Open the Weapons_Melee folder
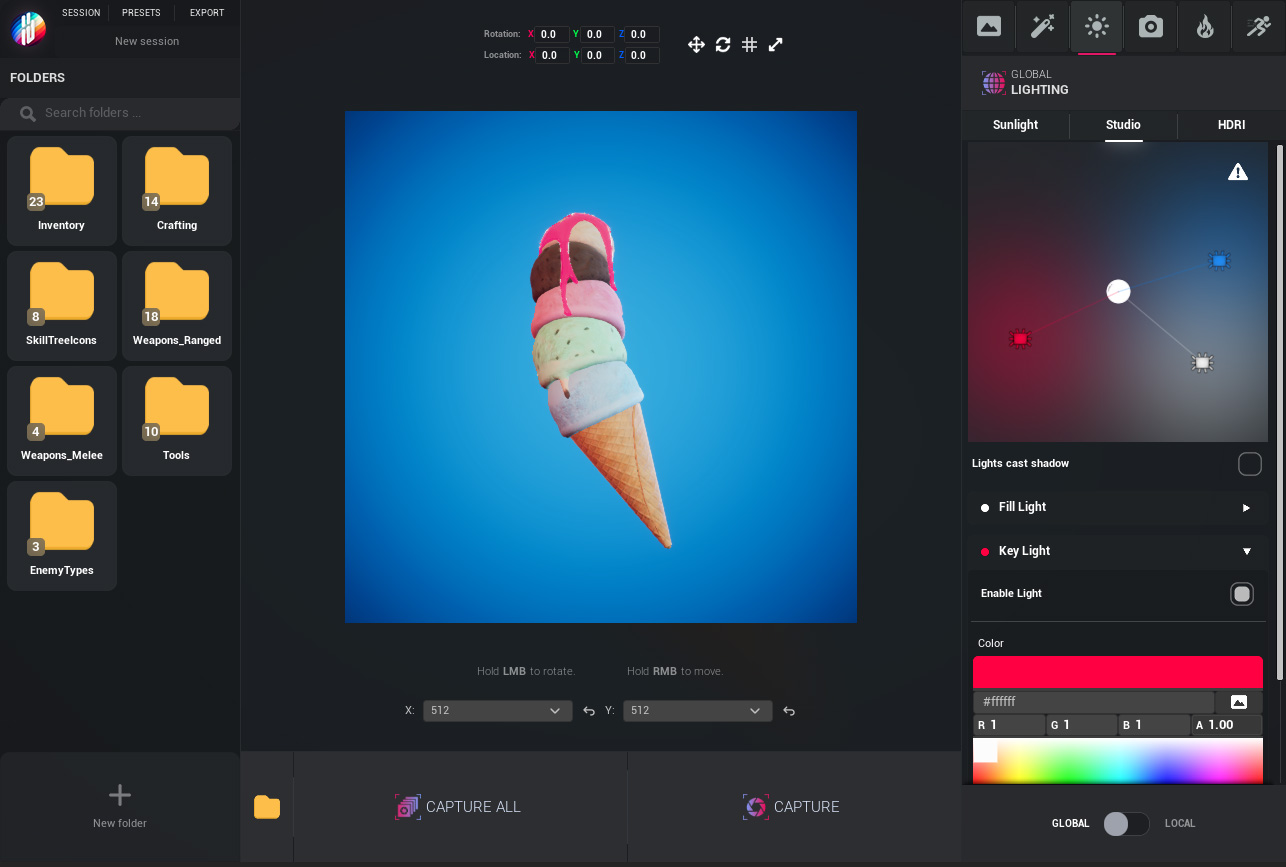This screenshot has height=867, width=1286. pos(62,421)
